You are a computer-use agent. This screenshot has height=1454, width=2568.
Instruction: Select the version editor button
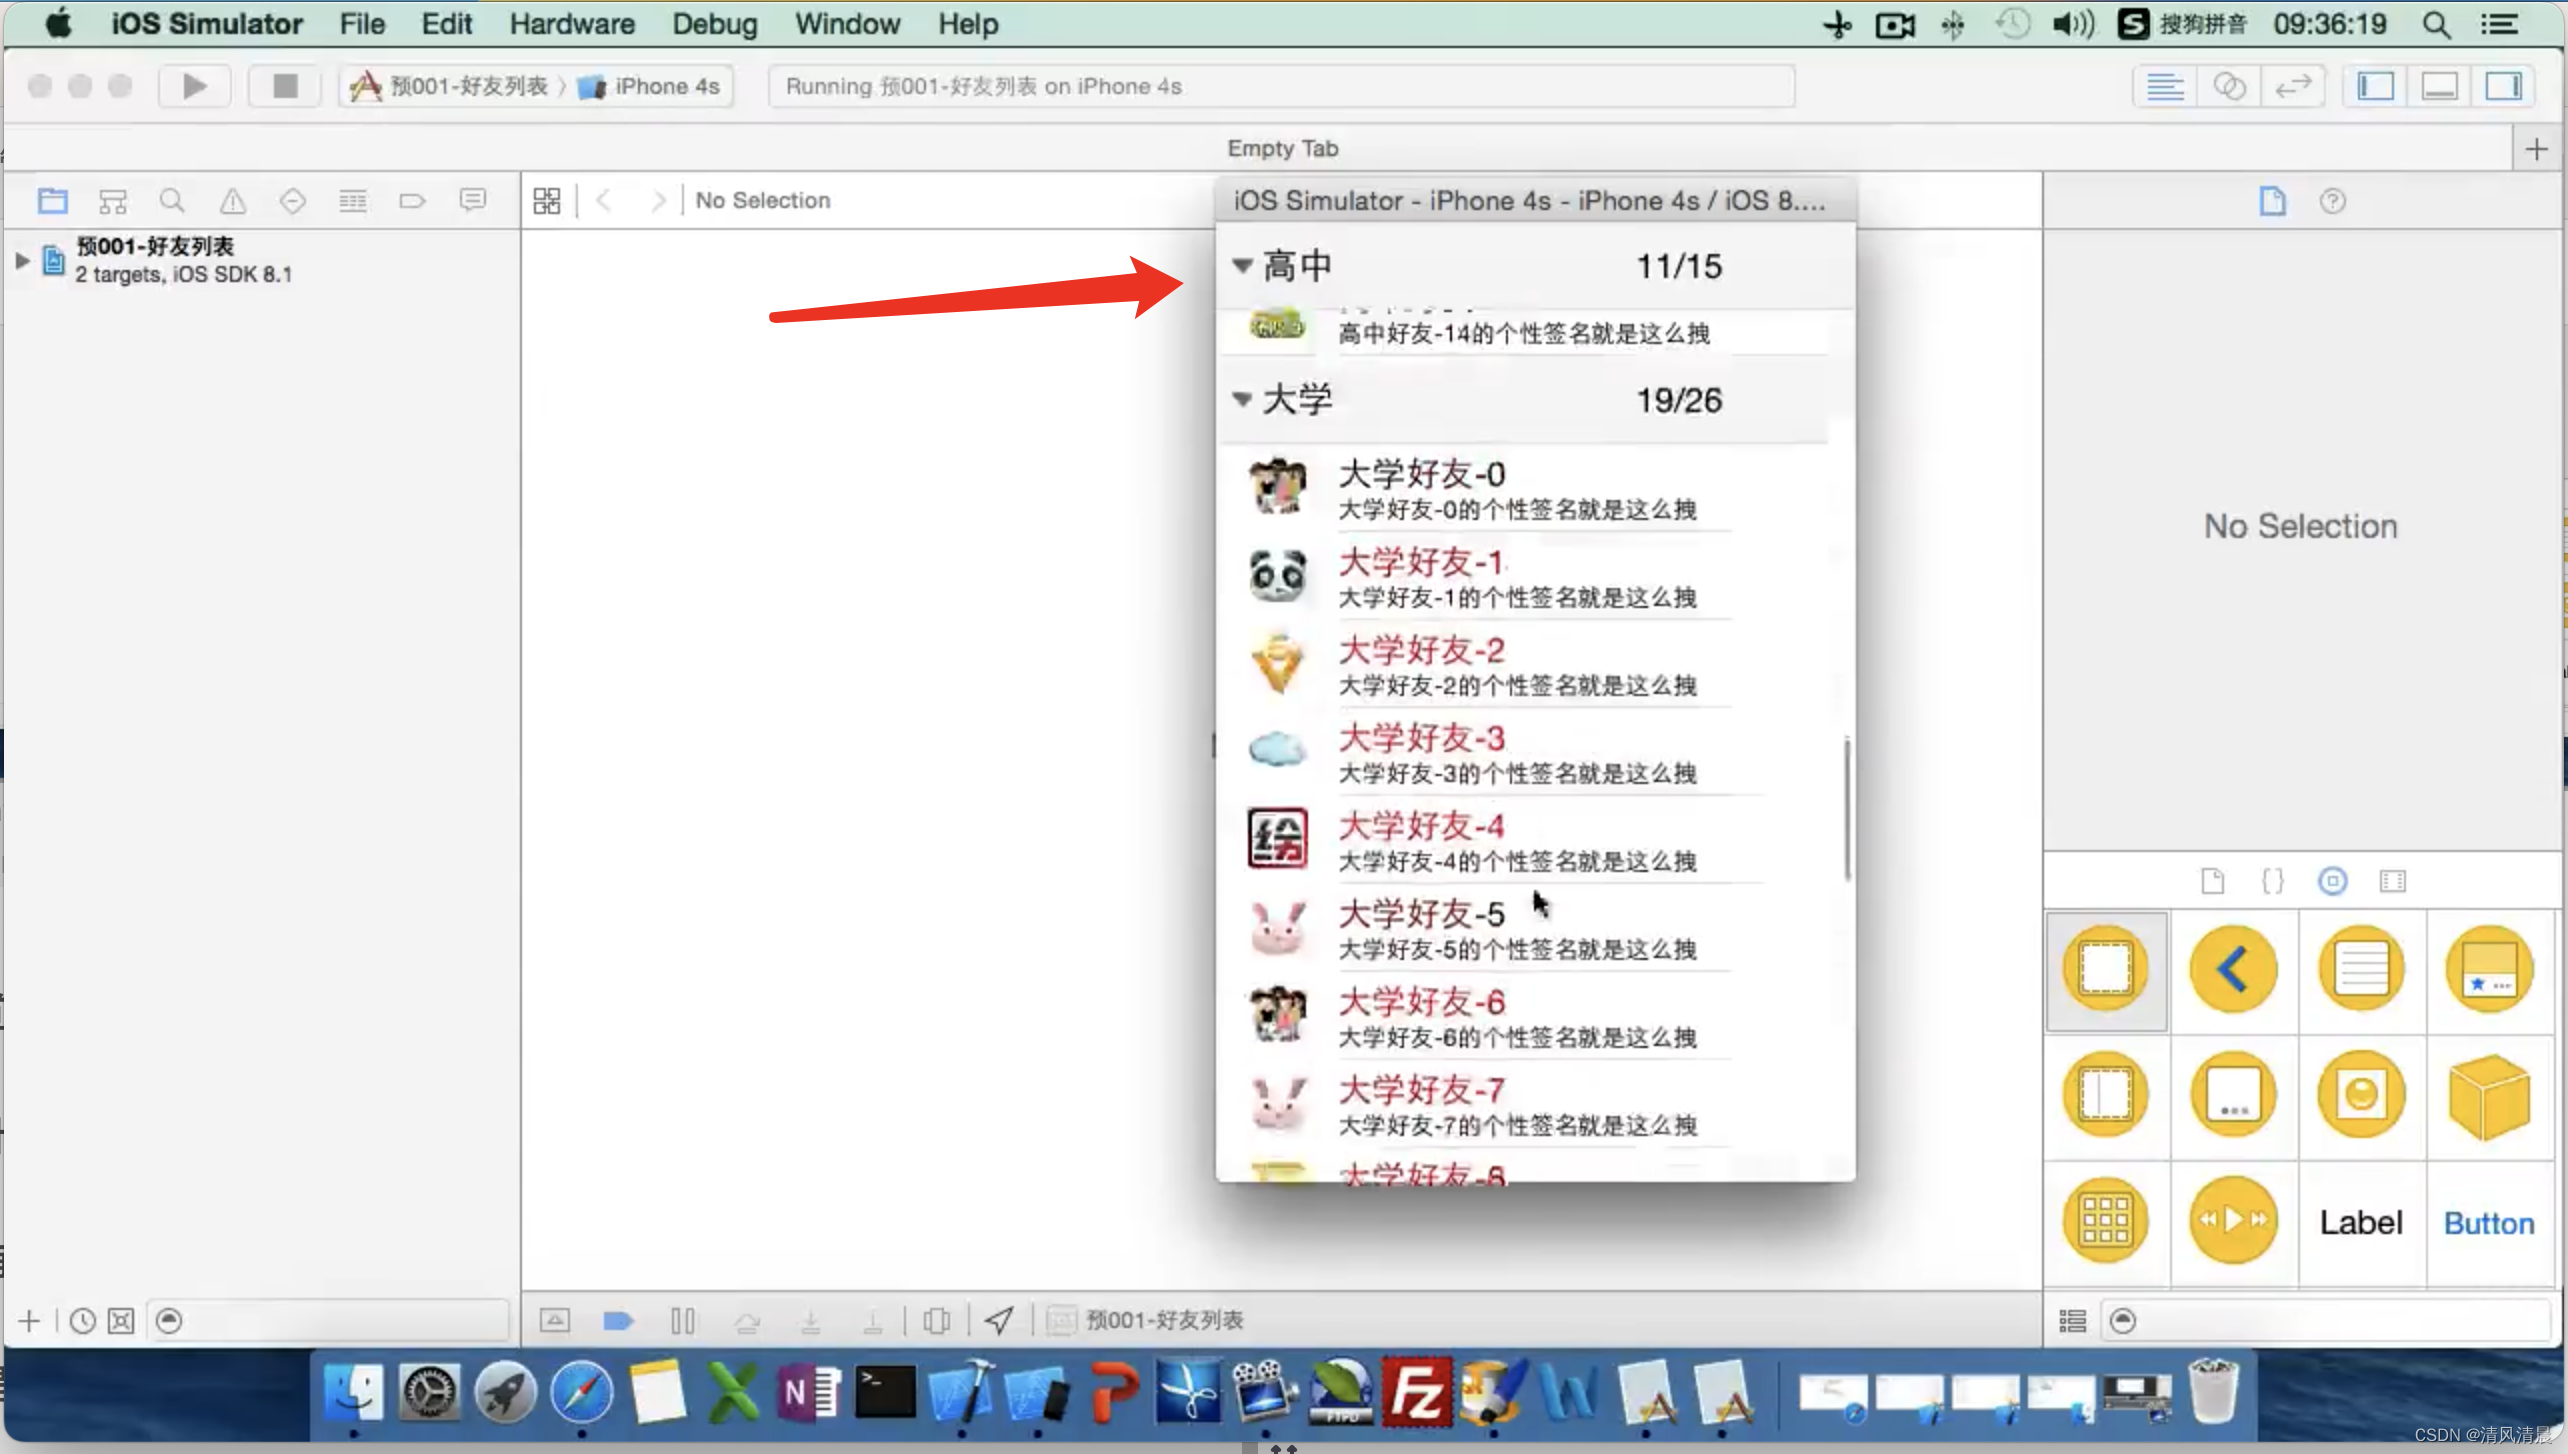coord(2292,87)
